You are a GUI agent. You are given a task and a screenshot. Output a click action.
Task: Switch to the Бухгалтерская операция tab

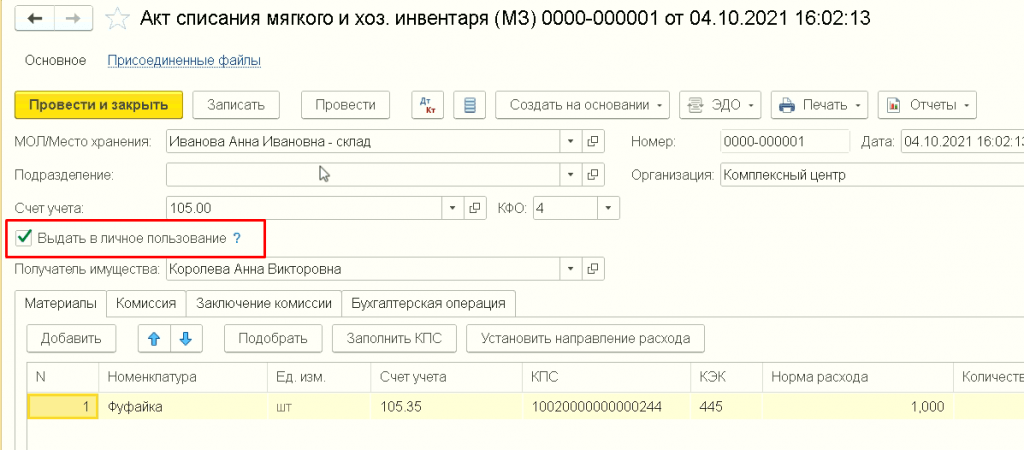pos(428,302)
